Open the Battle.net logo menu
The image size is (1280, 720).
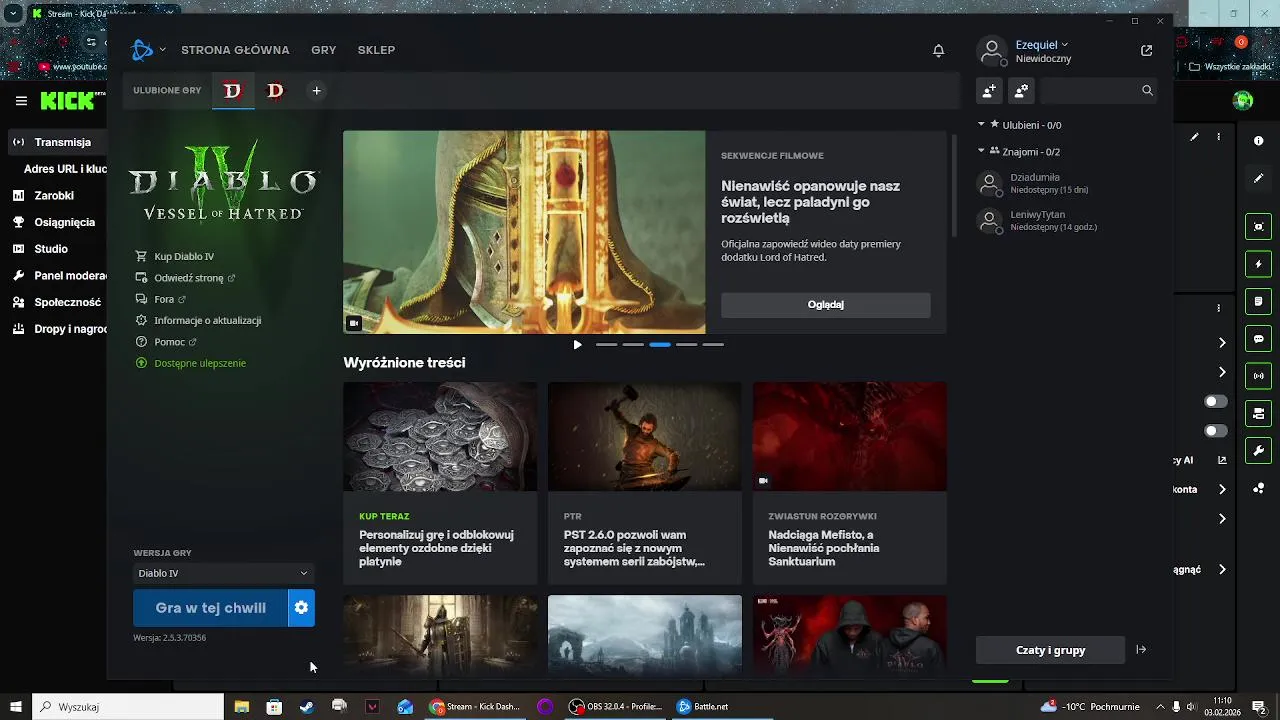(148, 50)
